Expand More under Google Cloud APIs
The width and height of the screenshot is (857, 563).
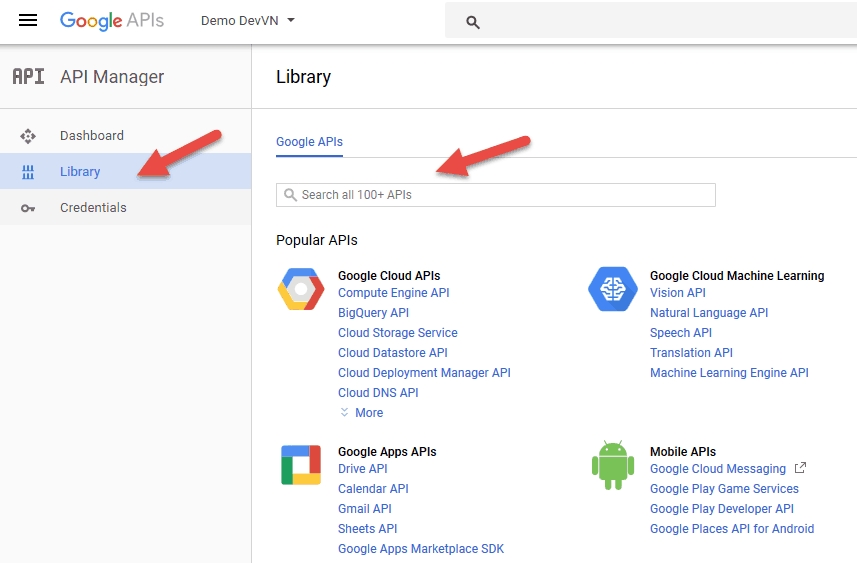(x=362, y=413)
